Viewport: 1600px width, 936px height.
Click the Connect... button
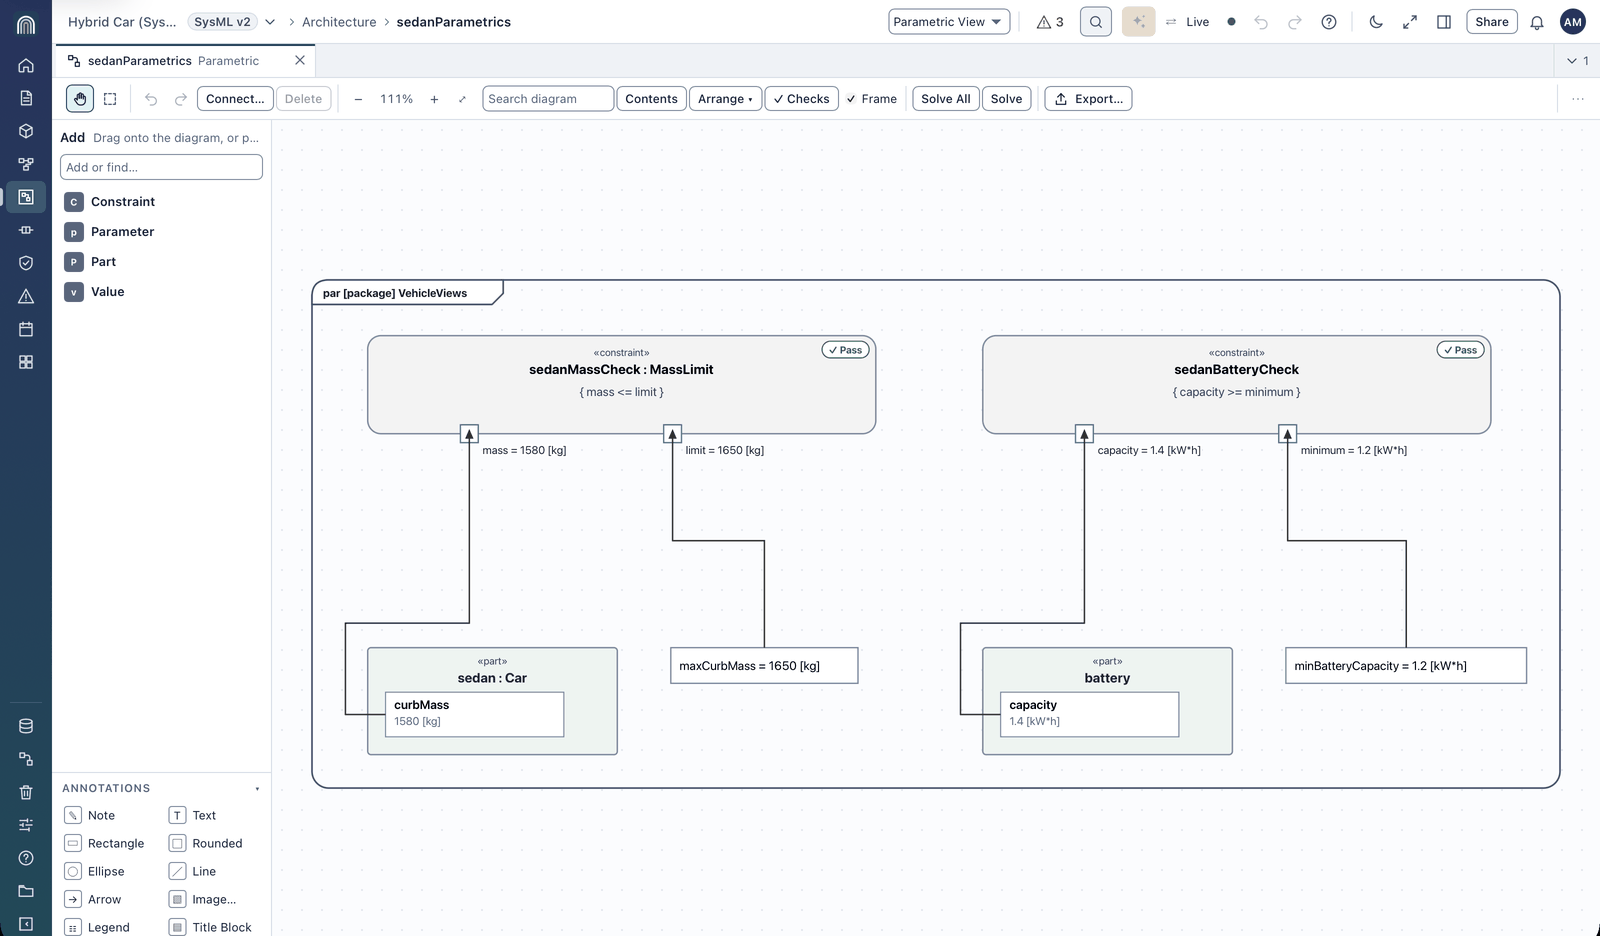235,99
